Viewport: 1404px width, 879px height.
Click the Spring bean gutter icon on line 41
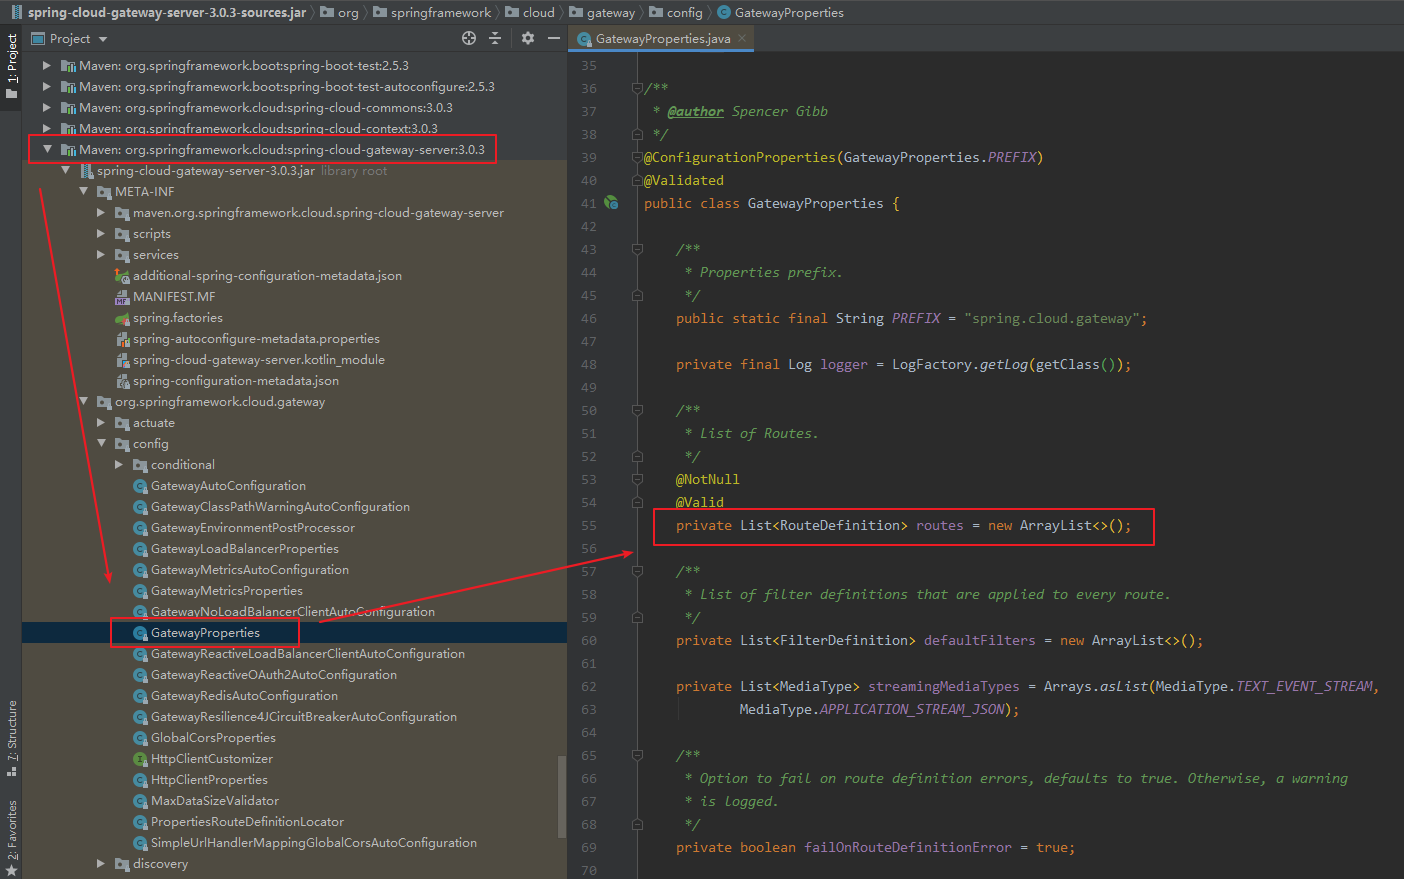click(x=611, y=203)
